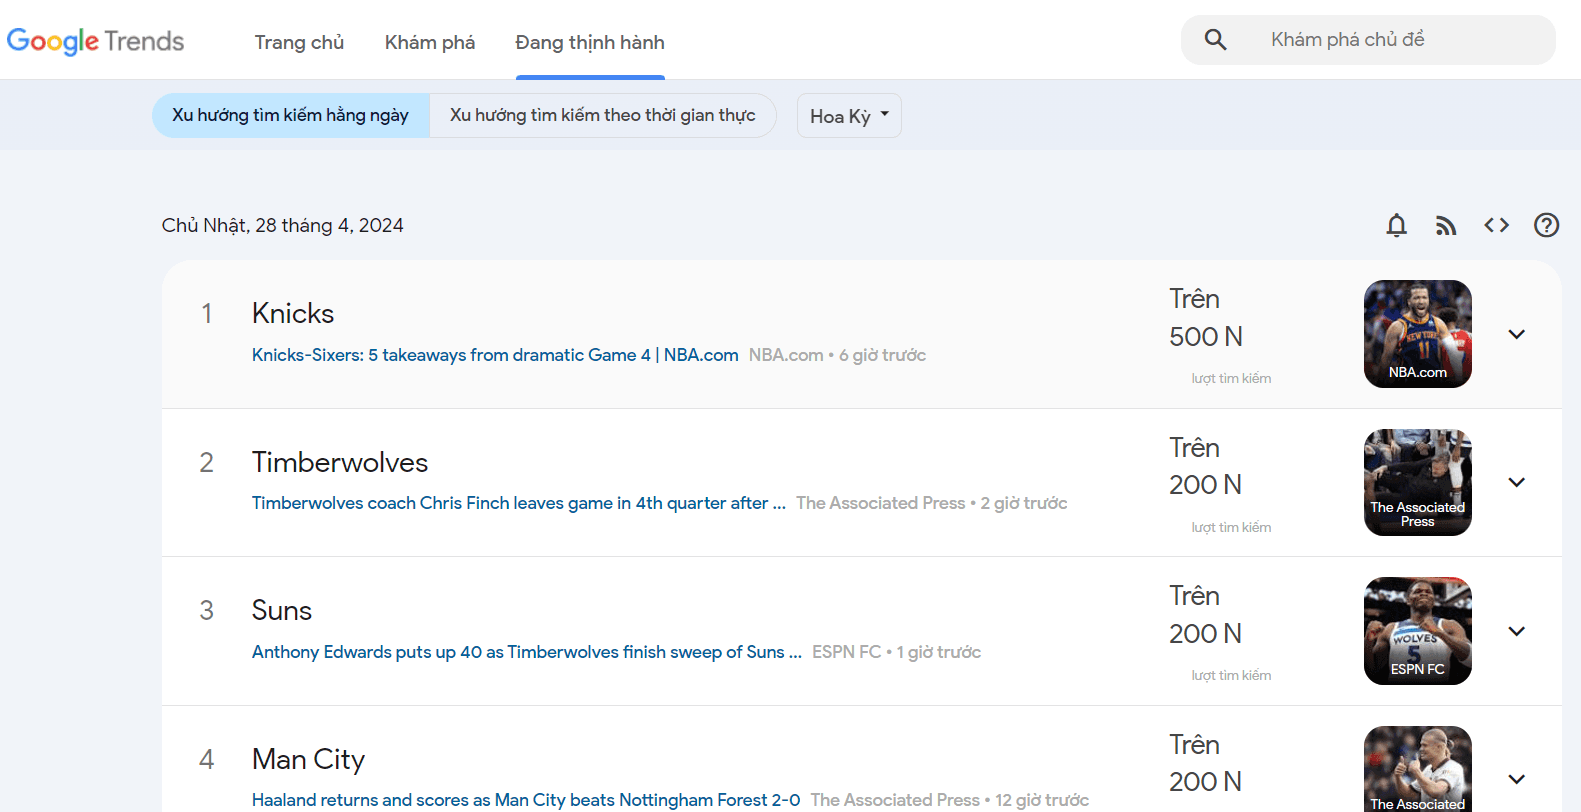Open Anthony Edwards puts up 40 article
1581x812 pixels.
pos(527,652)
